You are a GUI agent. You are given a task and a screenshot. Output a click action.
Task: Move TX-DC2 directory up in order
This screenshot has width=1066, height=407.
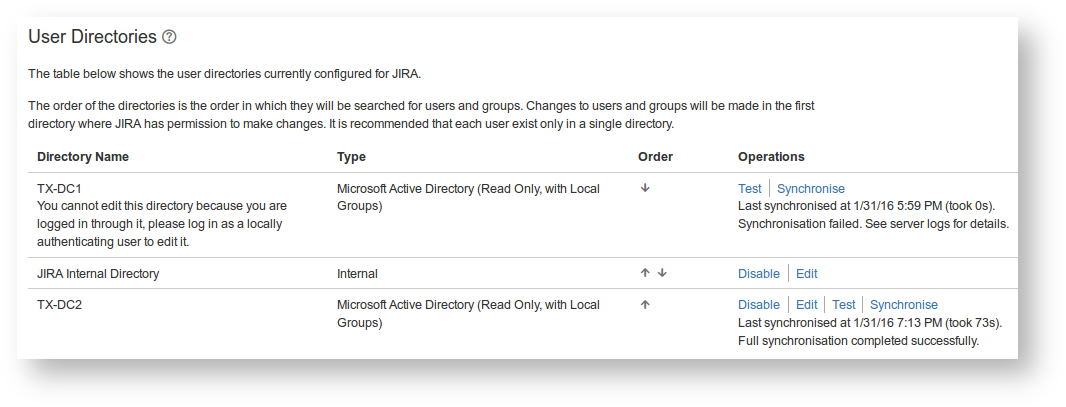coord(645,305)
